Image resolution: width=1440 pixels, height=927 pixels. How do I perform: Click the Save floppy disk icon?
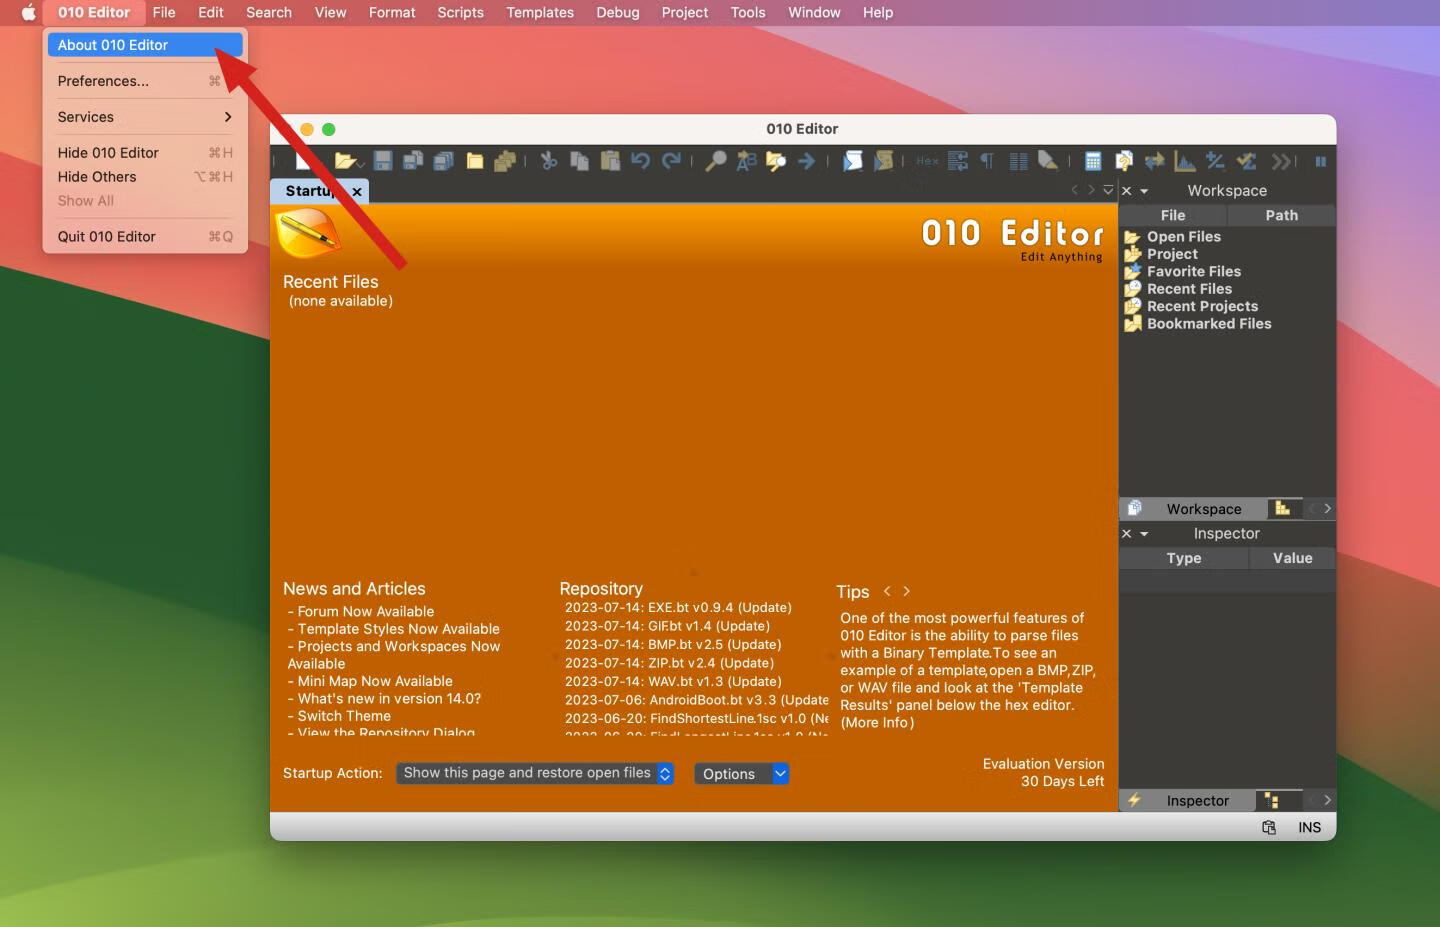tap(382, 161)
